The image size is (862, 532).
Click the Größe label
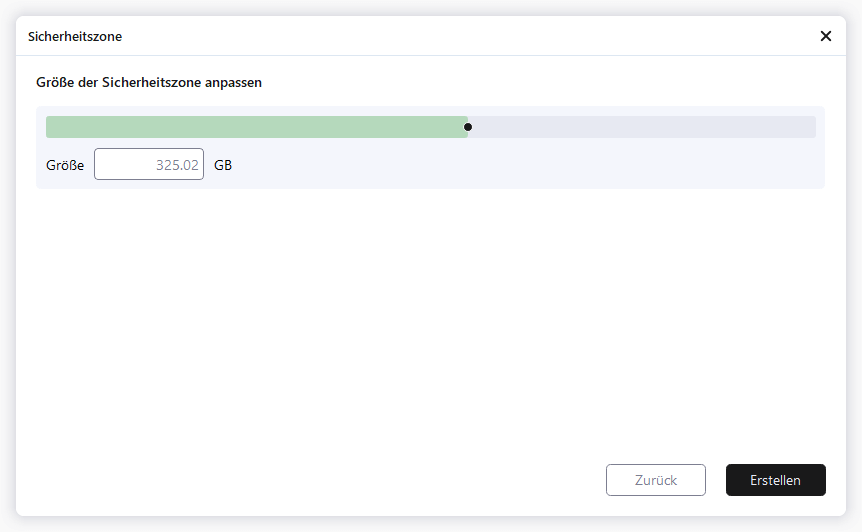pos(65,165)
